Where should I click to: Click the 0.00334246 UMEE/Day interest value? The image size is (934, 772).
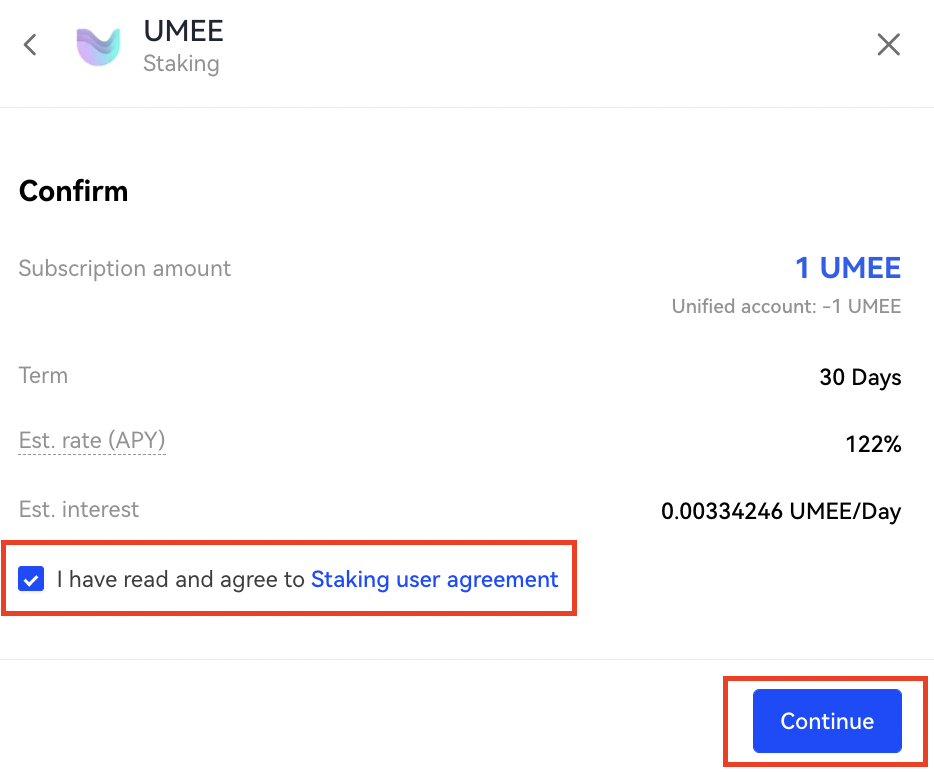click(x=781, y=511)
